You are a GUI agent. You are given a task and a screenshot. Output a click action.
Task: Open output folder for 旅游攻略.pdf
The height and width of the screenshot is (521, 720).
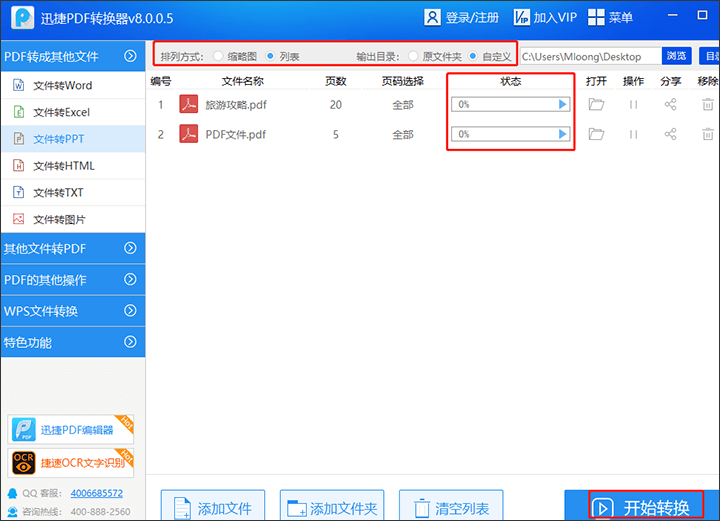click(596, 104)
